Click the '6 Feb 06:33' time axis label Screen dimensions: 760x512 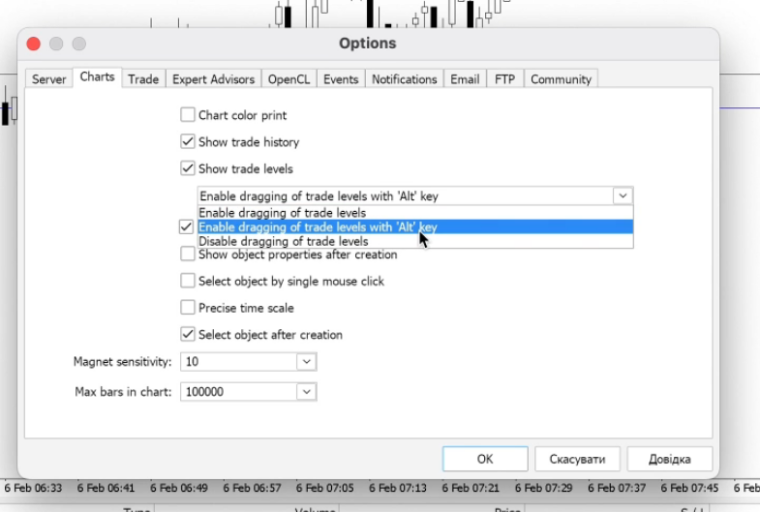(x=33, y=488)
